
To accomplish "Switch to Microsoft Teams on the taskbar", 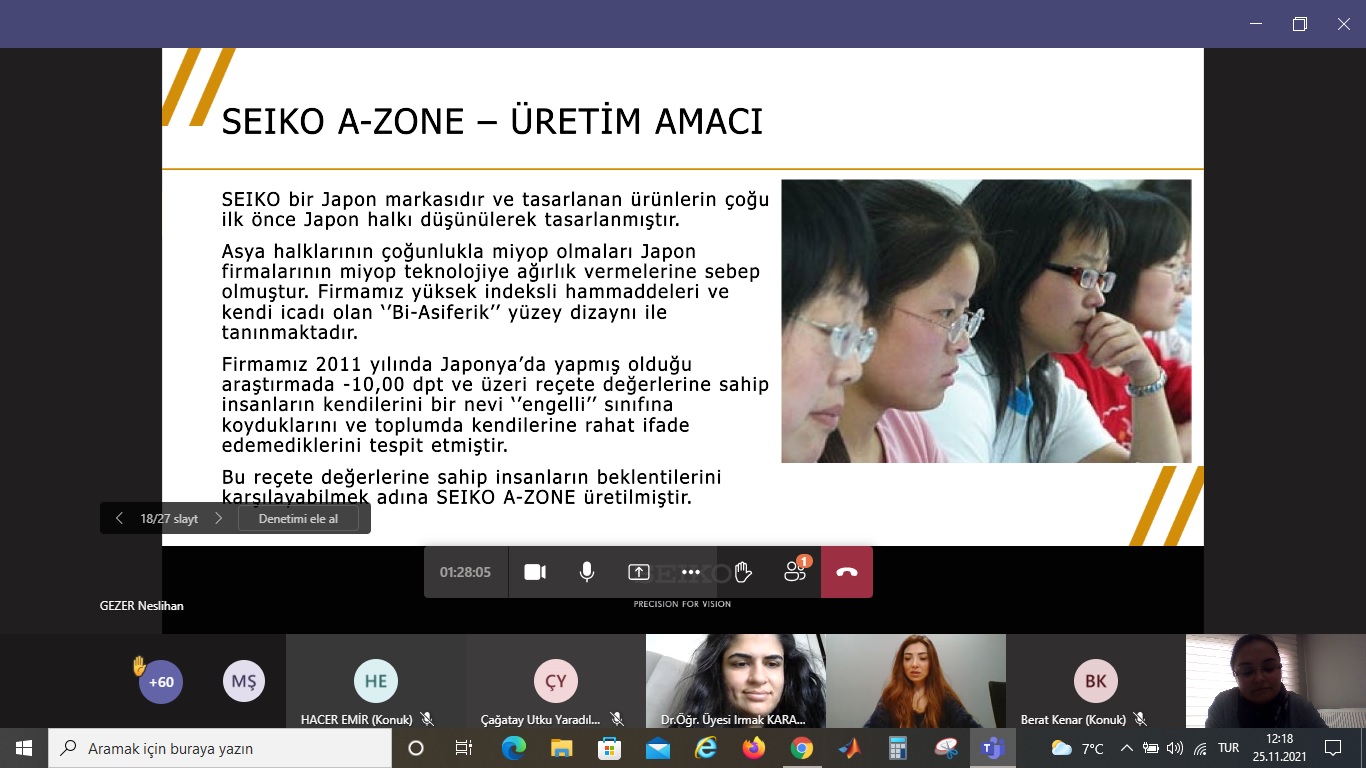I will pyautogui.click(x=994, y=748).
